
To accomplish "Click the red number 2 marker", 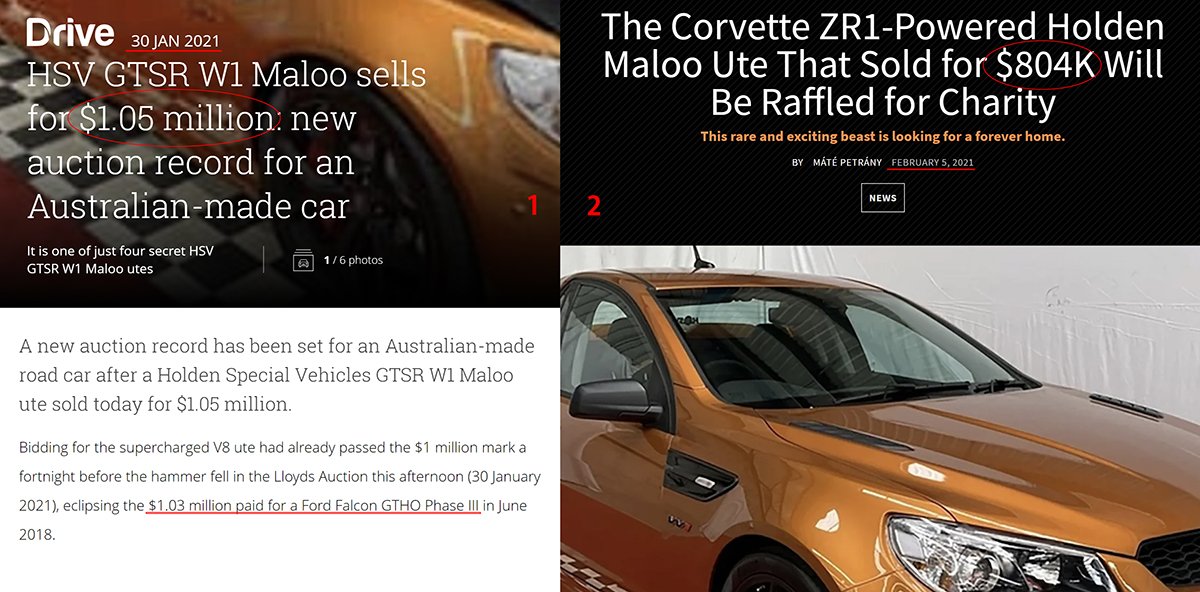I will 594,206.
